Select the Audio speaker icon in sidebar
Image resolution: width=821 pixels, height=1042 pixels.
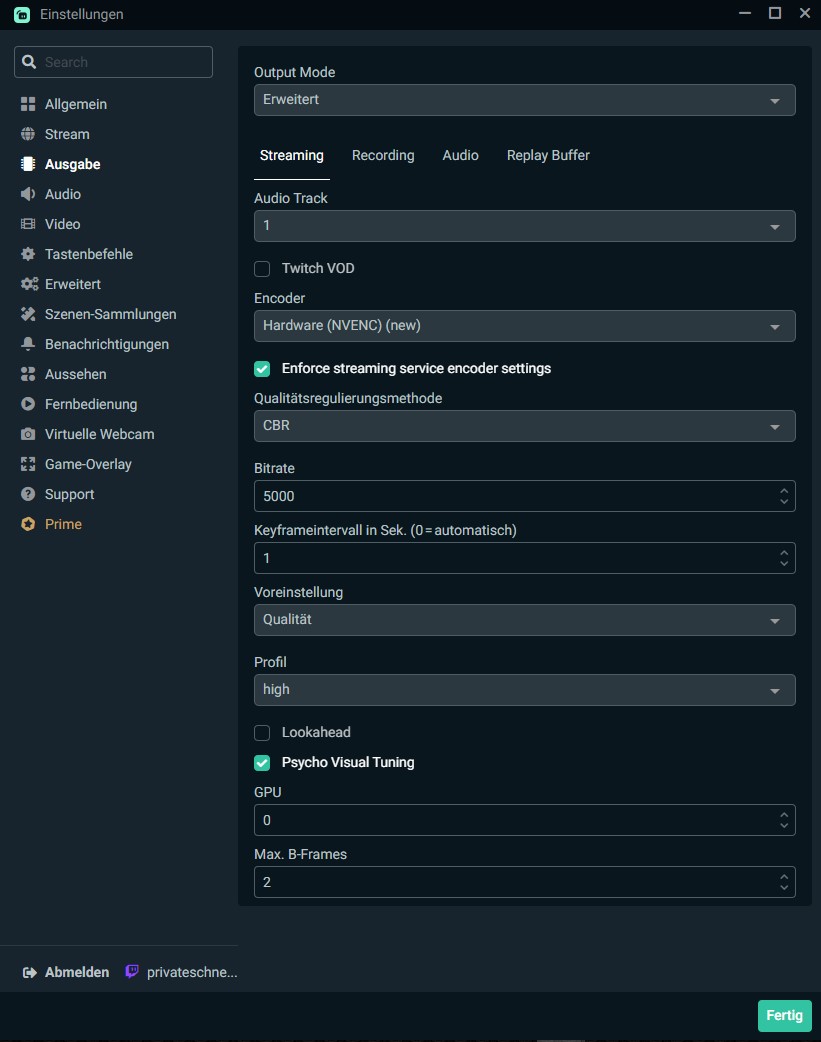(28, 194)
